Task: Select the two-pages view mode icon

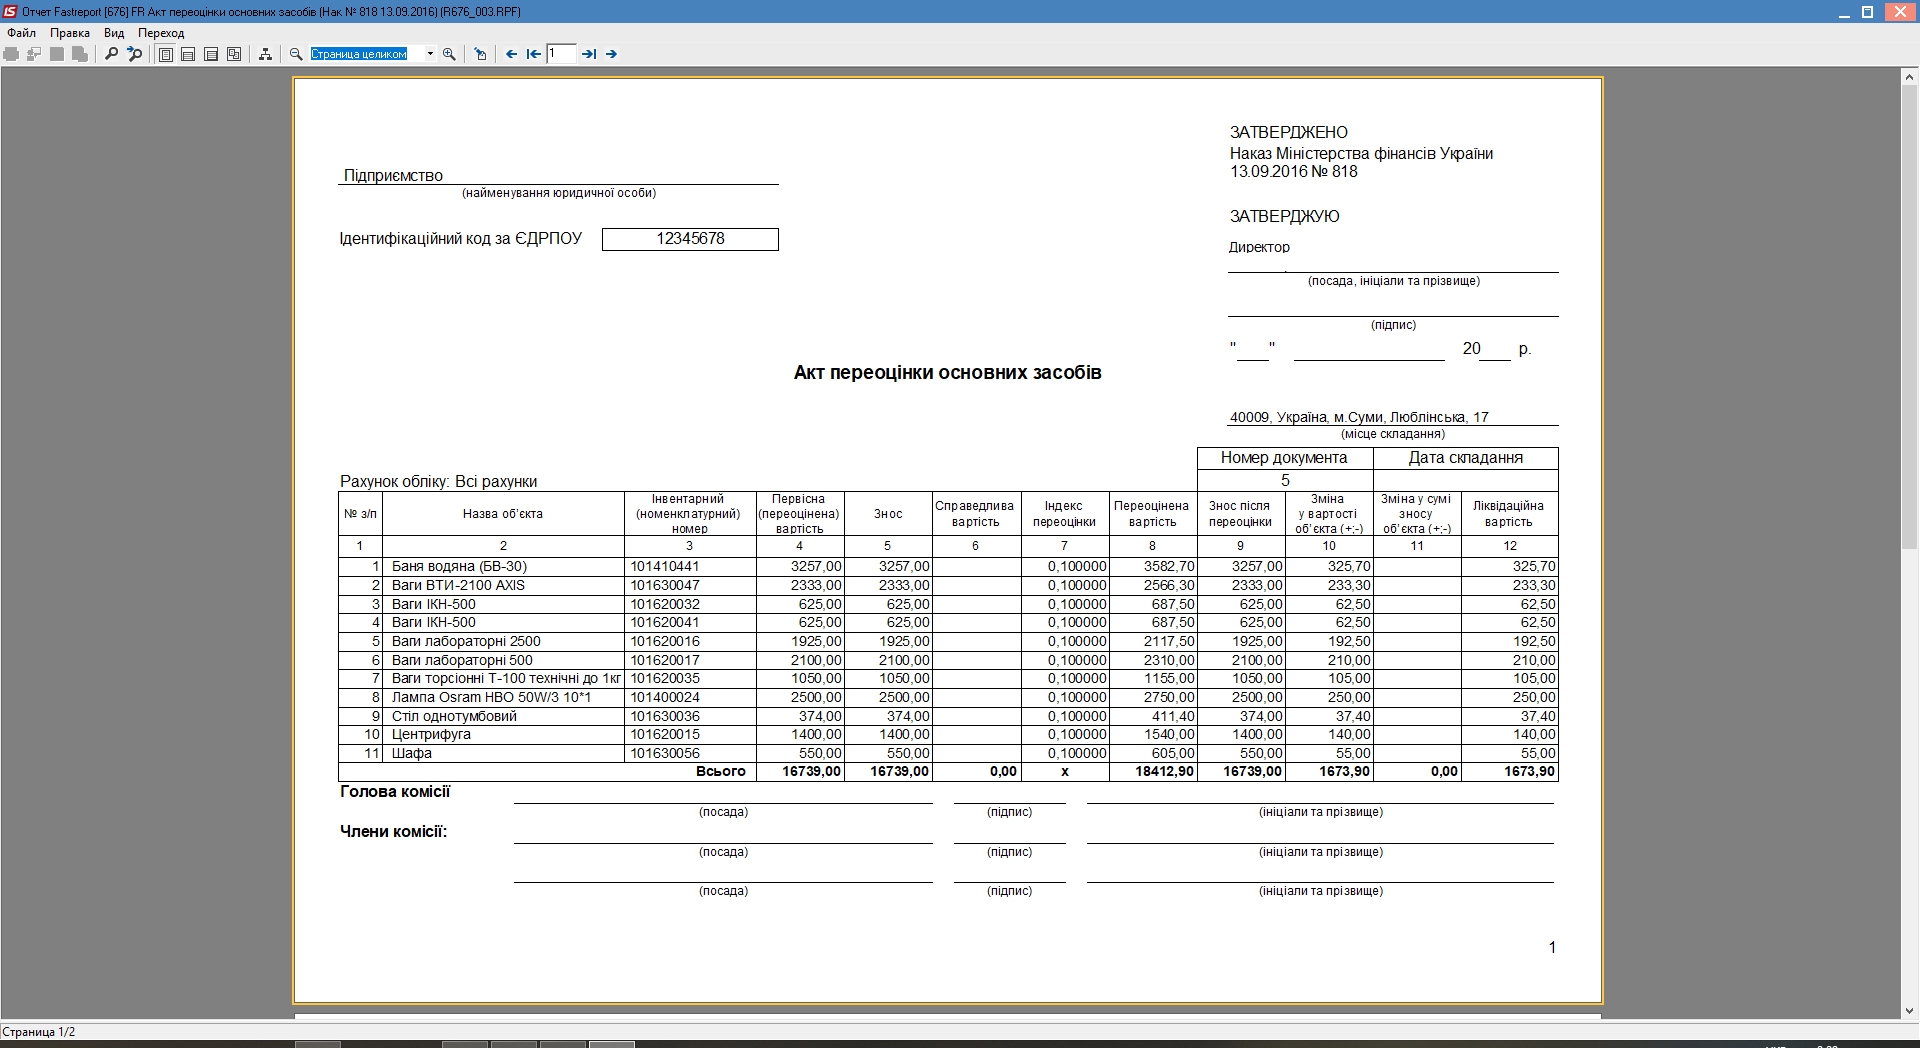Action: tap(234, 54)
